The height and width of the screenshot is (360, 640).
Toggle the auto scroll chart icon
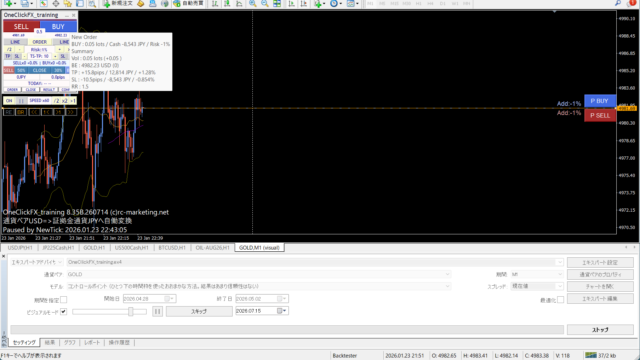click(x=291, y=4)
